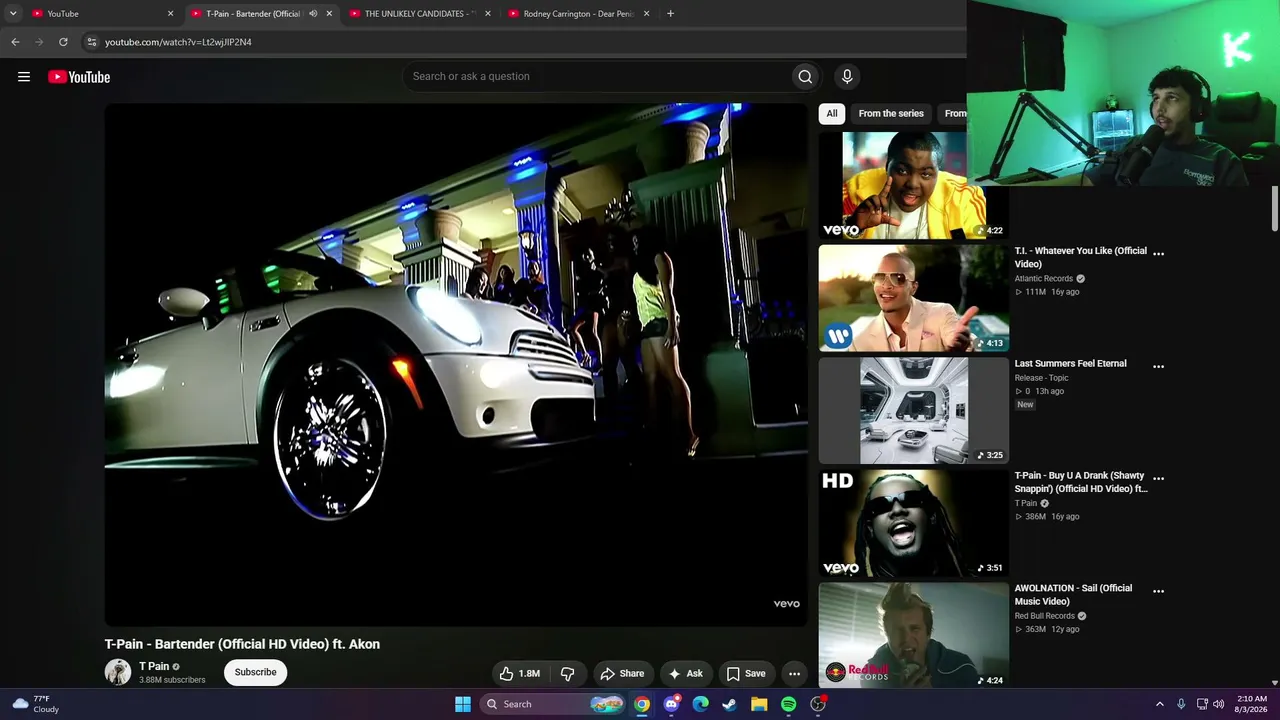Click the Atlantic Records channel name
Screen dimensions: 1280x720
point(1044,279)
